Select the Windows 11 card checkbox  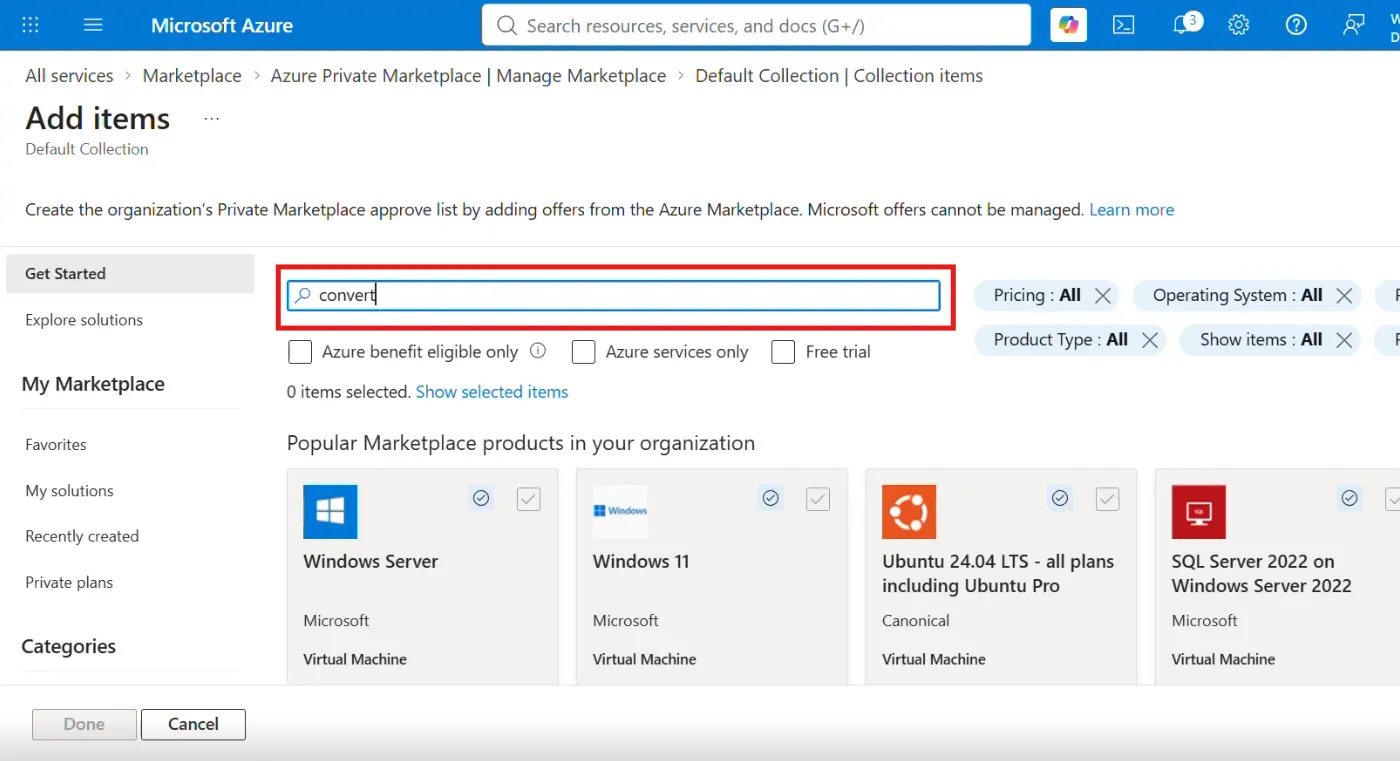pos(818,499)
